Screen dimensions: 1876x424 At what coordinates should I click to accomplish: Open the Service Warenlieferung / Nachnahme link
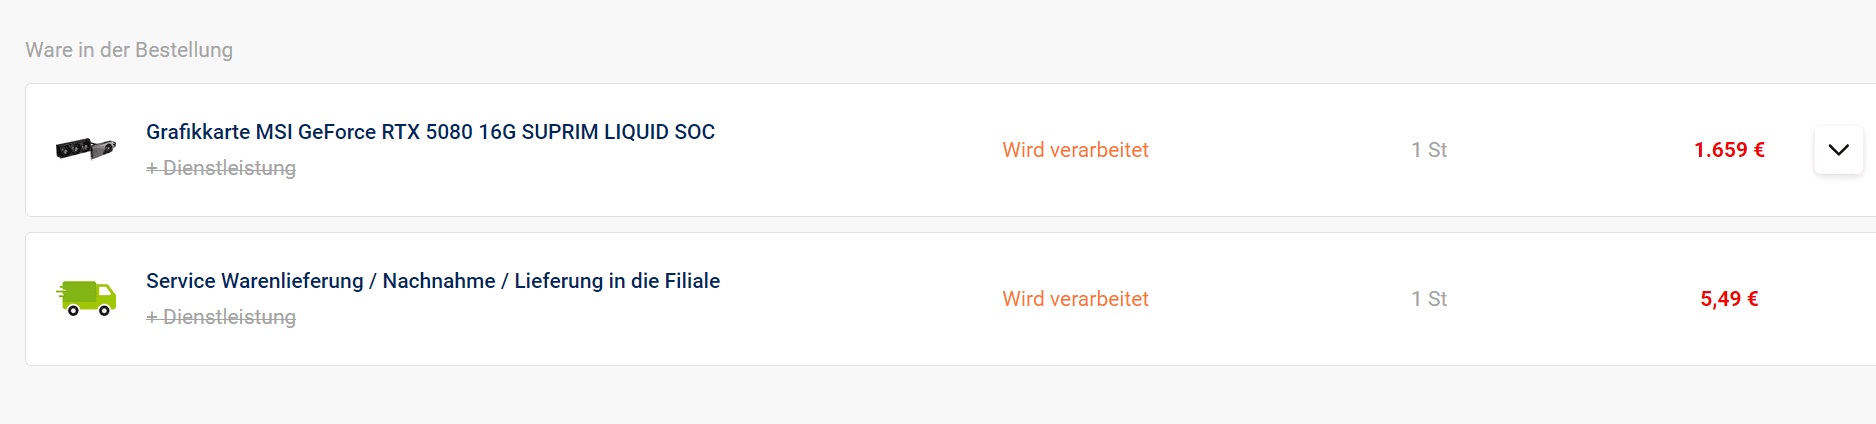coord(432,281)
